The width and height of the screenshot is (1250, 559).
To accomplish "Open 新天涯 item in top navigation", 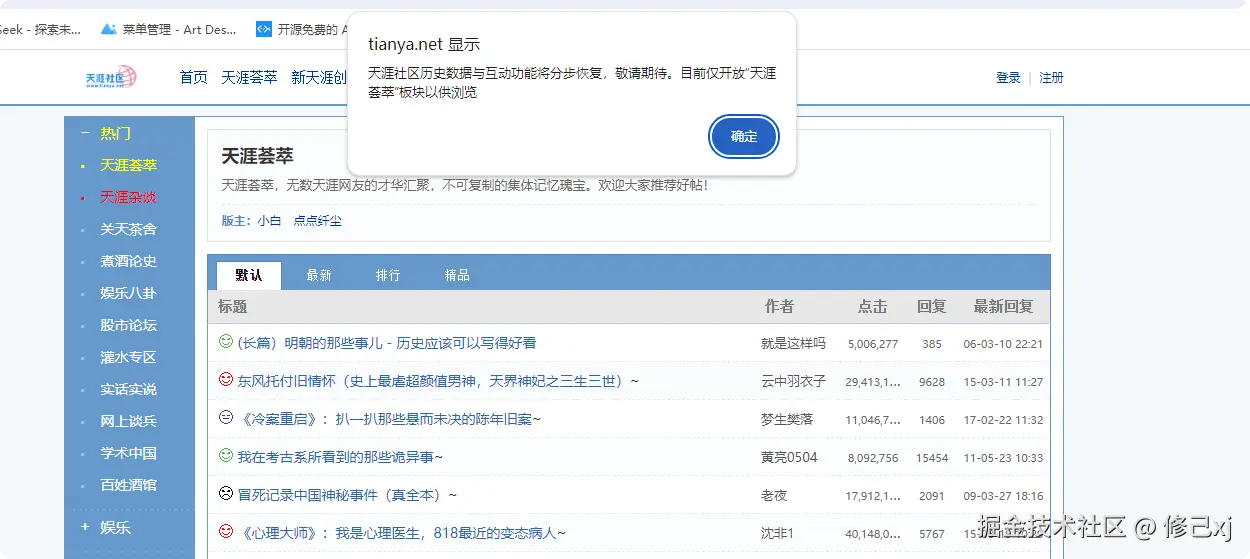I will coord(319,77).
